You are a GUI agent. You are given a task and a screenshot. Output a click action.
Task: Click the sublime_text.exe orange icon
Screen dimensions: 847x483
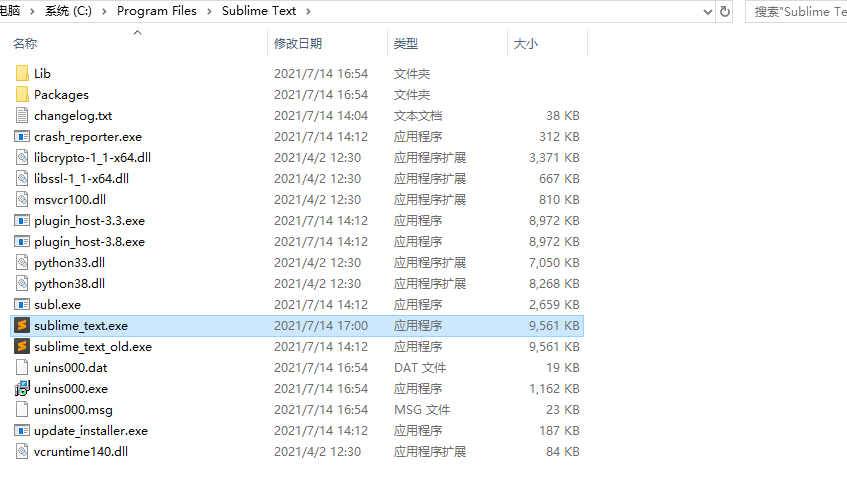pyautogui.click(x=22, y=326)
